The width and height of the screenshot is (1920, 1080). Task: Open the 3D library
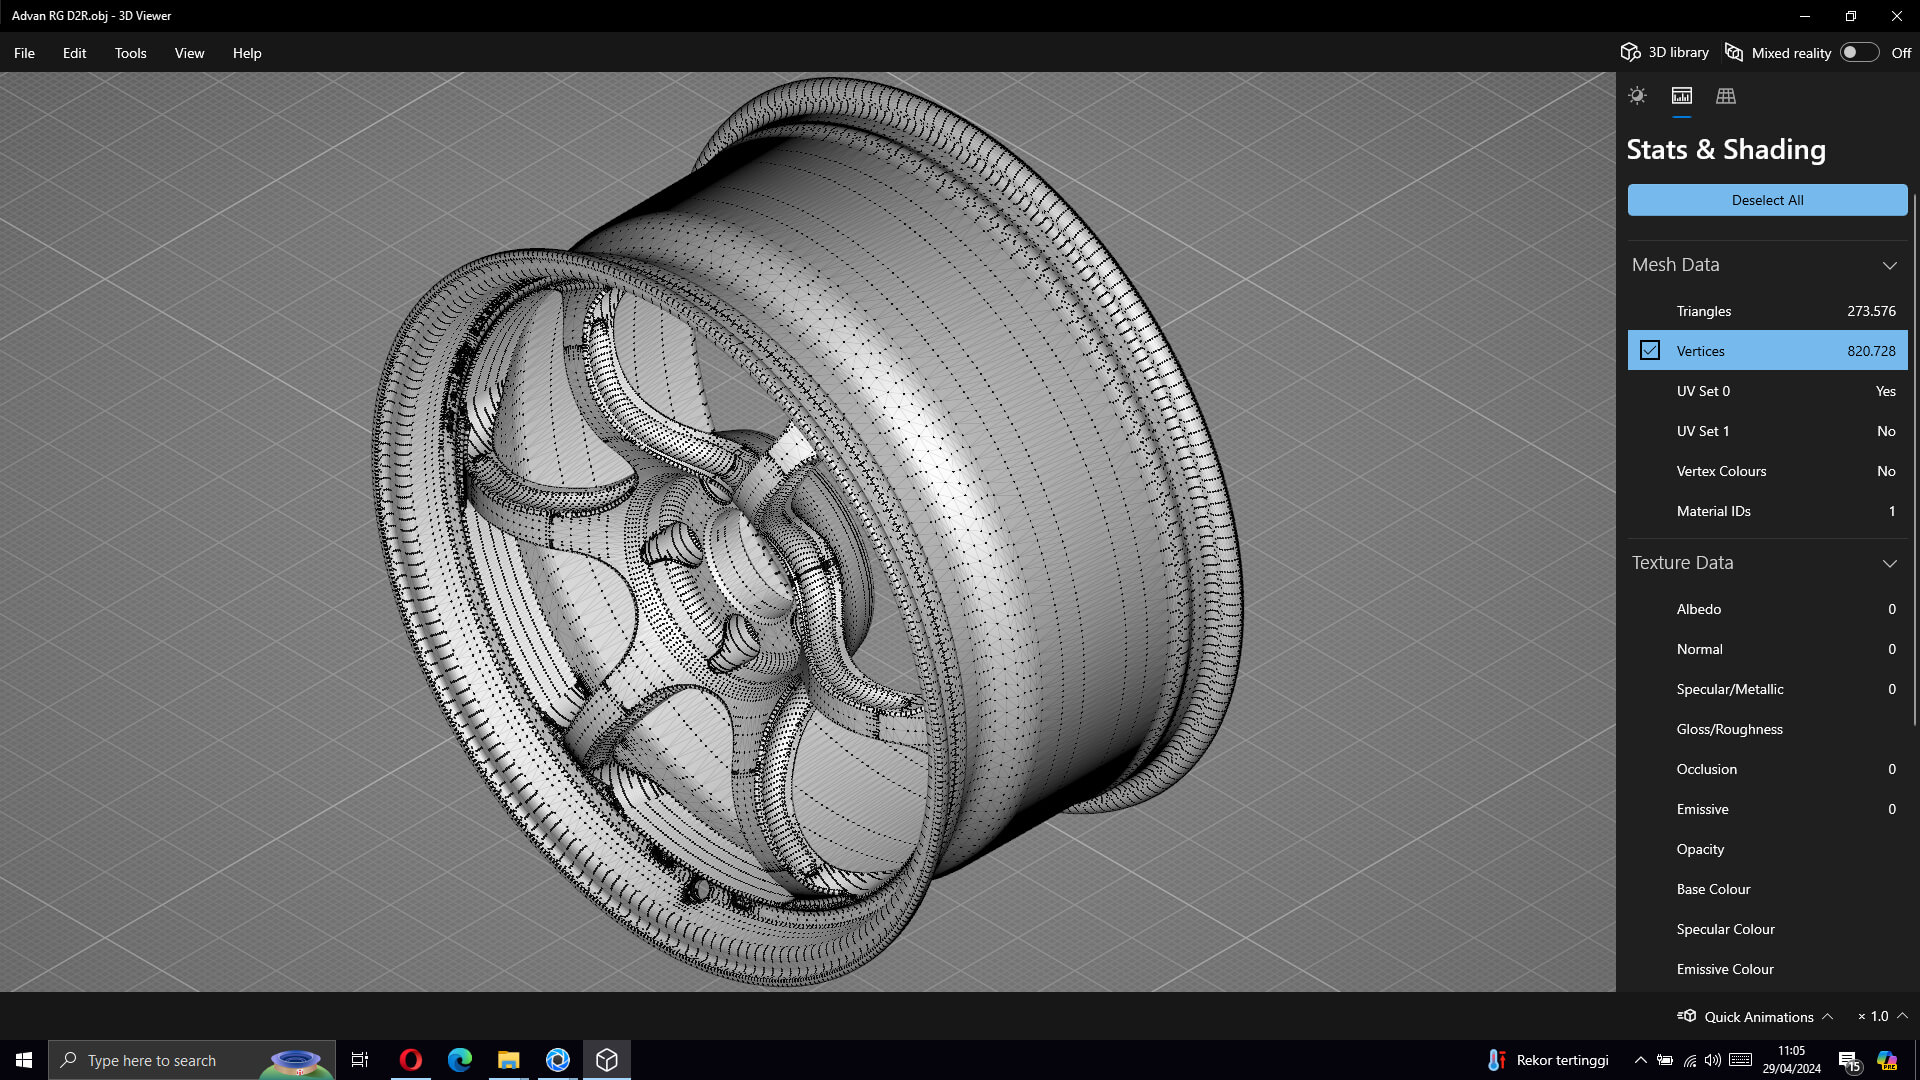click(1665, 53)
